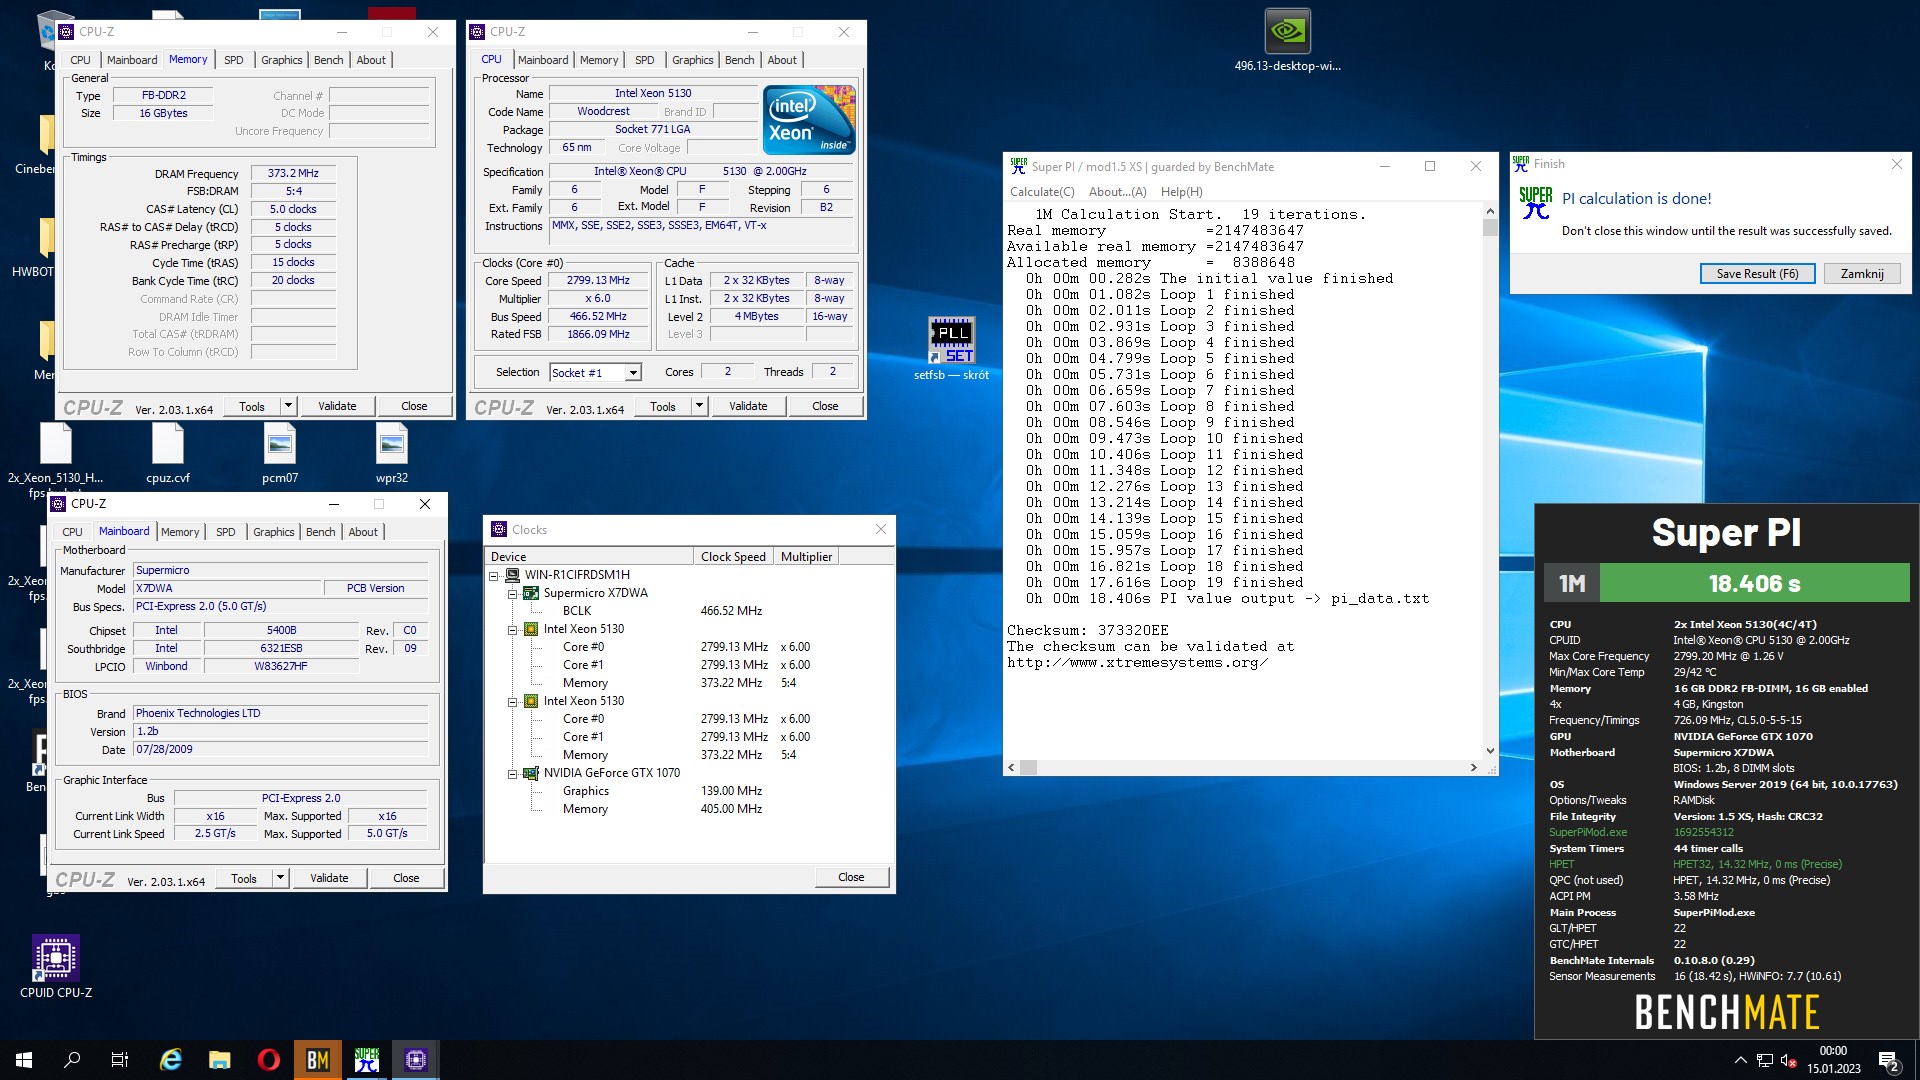Screen dimensions: 1920x1080
Task: Open File Explorer from taskbar
Action: 220,1060
